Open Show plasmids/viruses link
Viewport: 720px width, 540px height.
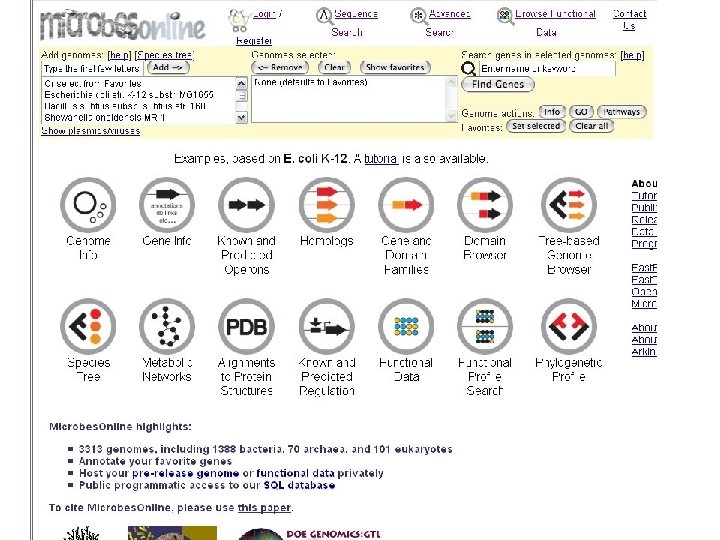tap(90, 131)
